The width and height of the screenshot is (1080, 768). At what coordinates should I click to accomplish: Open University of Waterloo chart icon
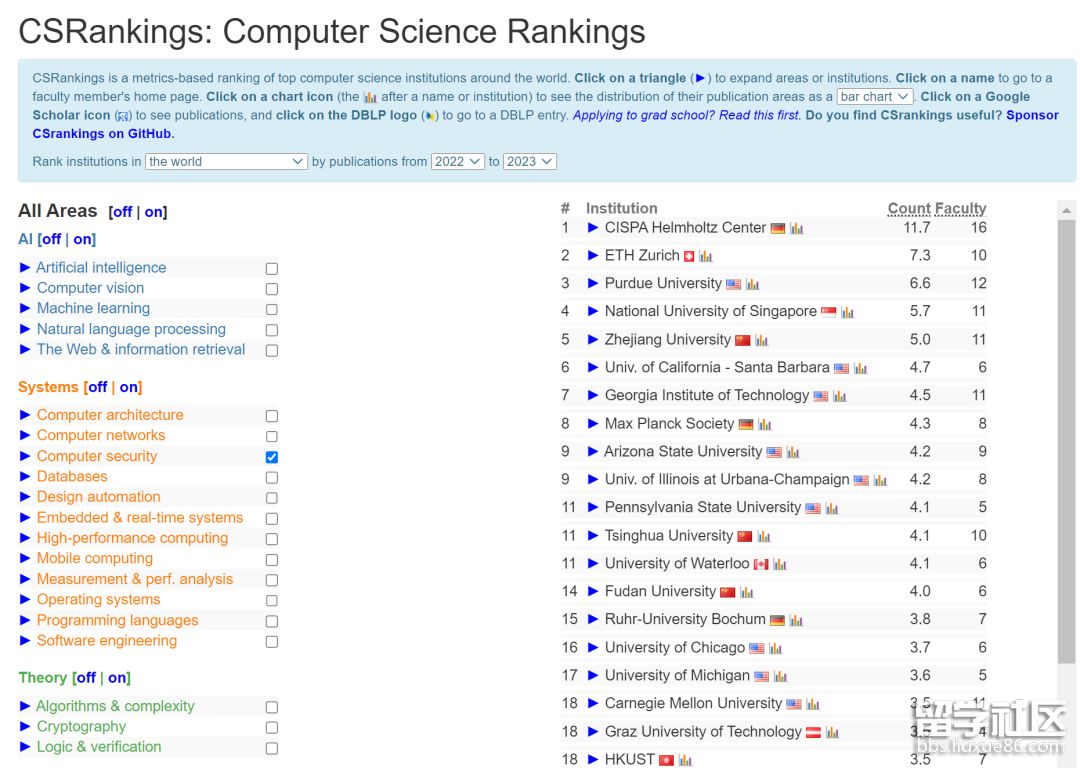(780, 564)
